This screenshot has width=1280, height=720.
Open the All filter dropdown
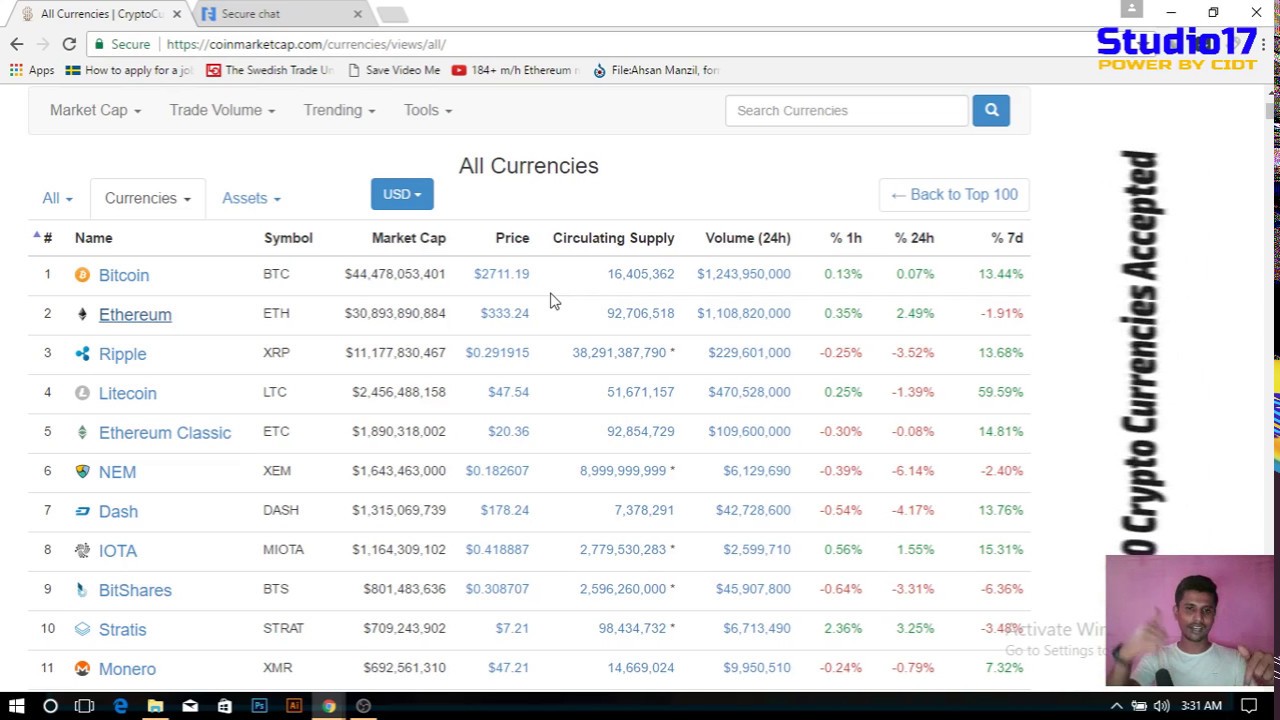57,198
